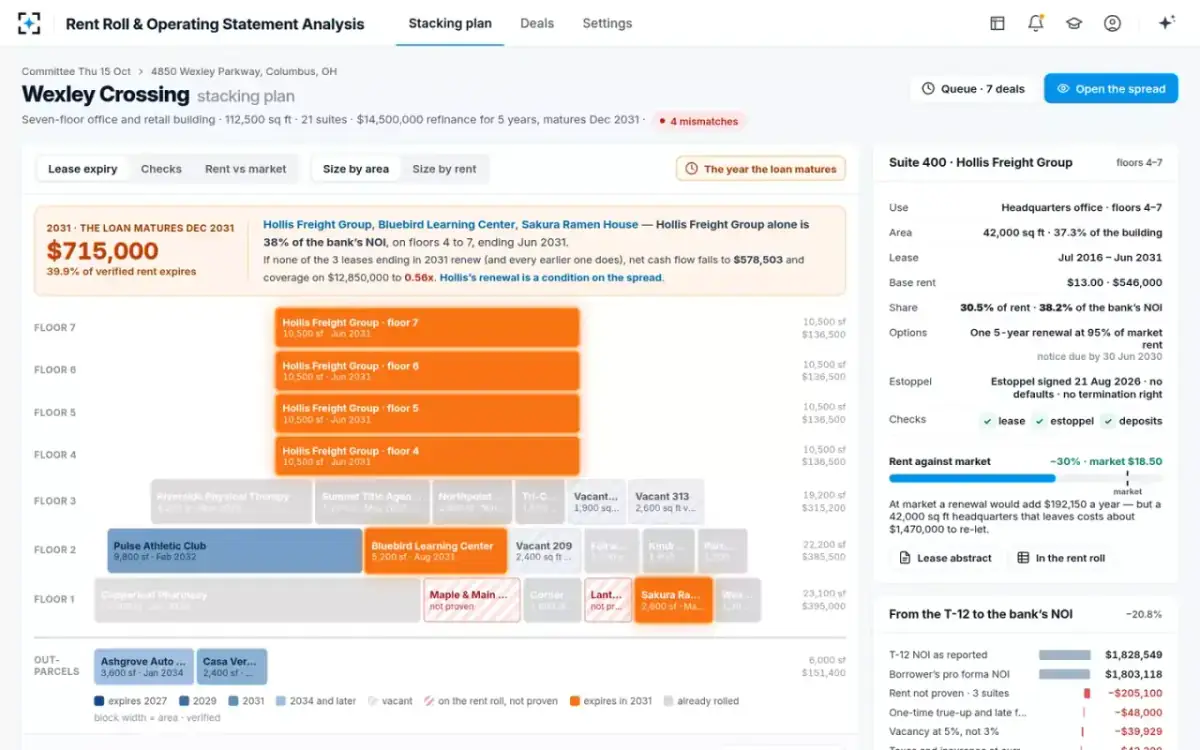Click document icon beside Lease abstract

pos(905,558)
